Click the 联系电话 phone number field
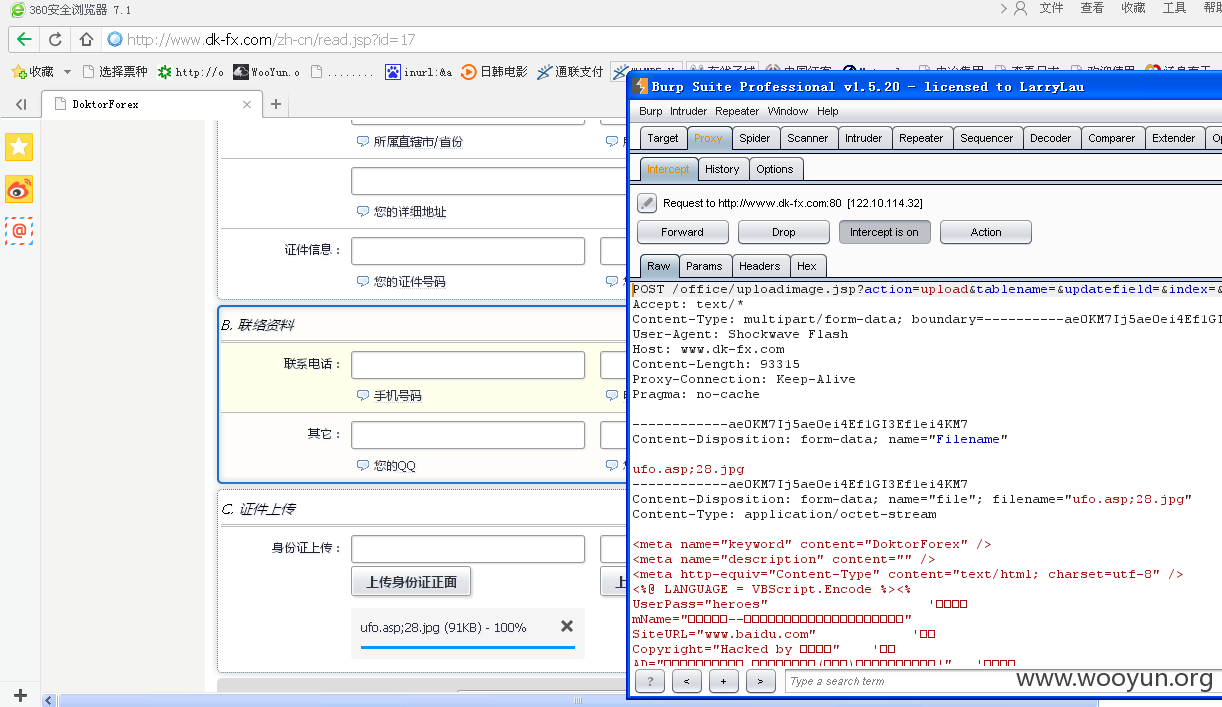 (x=468, y=365)
